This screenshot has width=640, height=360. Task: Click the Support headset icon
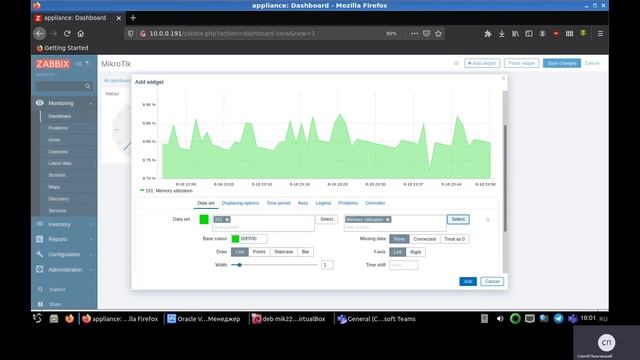40,289
